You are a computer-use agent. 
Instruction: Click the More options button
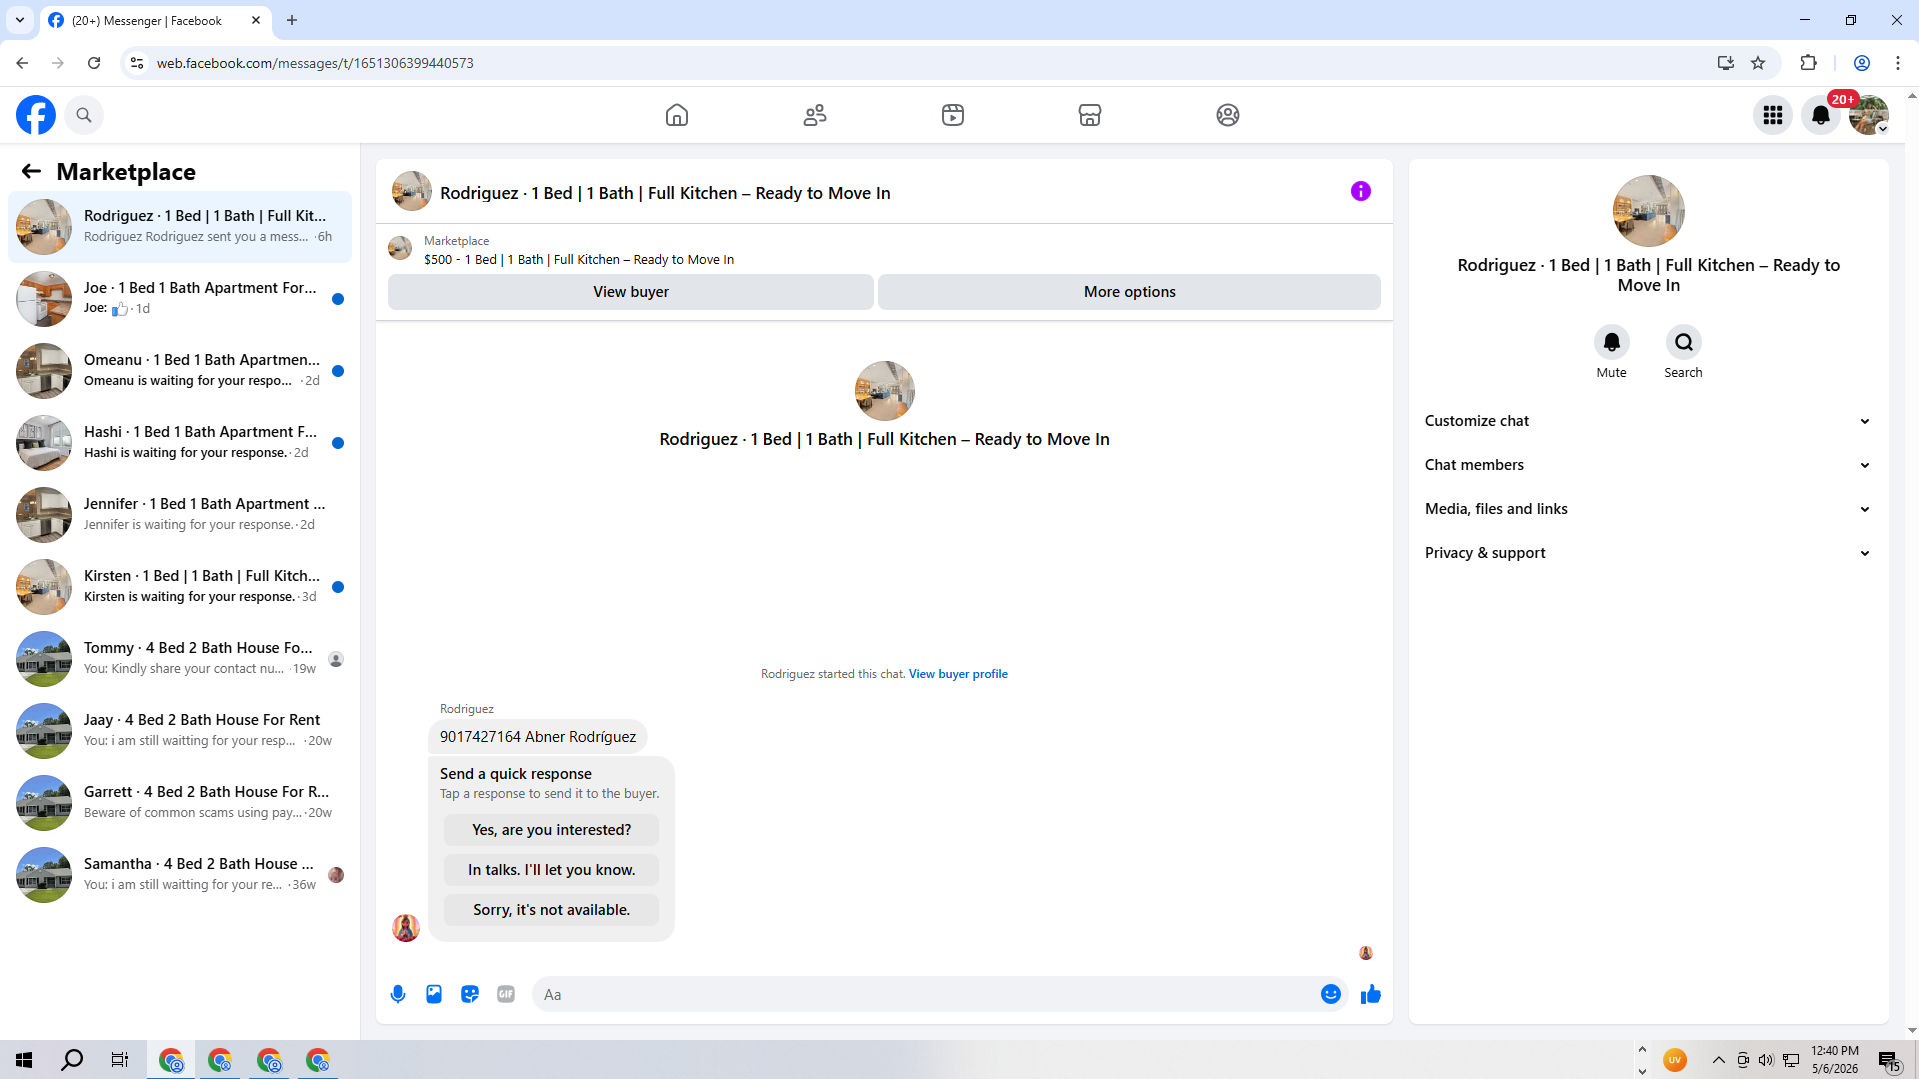[x=1129, y=292]
